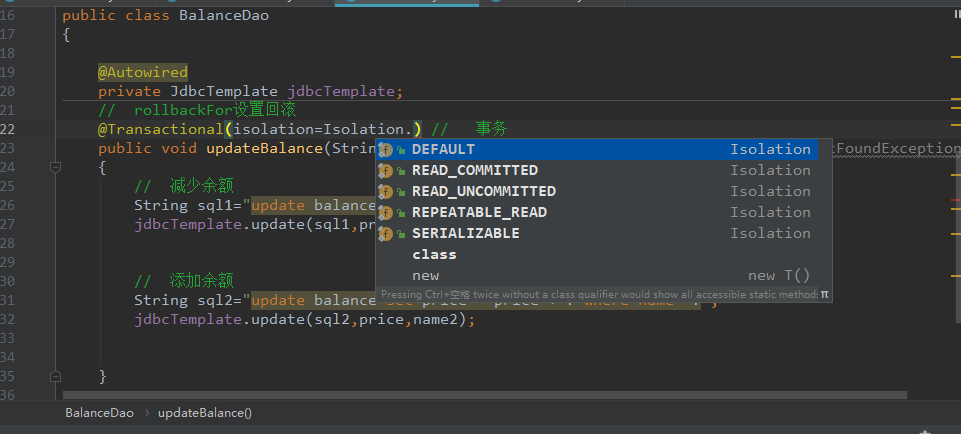Click 'public class BalanceDao' declaration
The image size is (961, 434).
(165, 15)
